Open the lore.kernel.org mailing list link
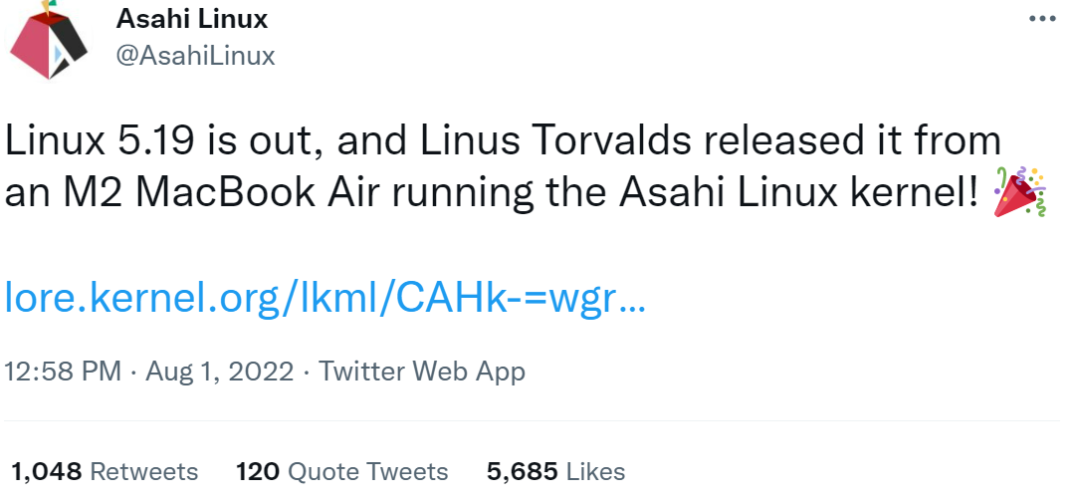The width and height of the screenshot is (1080, 503). (x=325, y=297)
